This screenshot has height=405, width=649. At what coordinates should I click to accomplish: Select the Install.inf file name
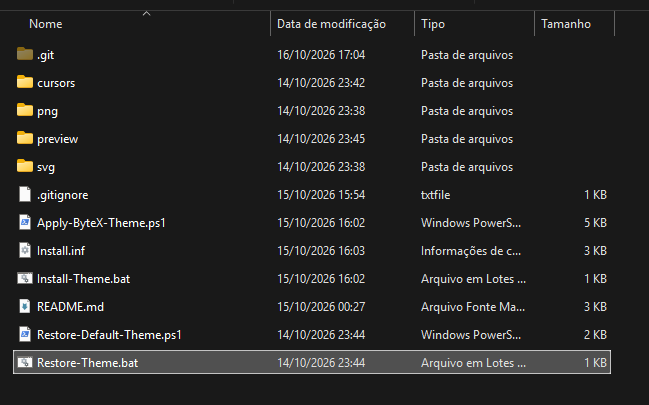click(x=61, y=251)
